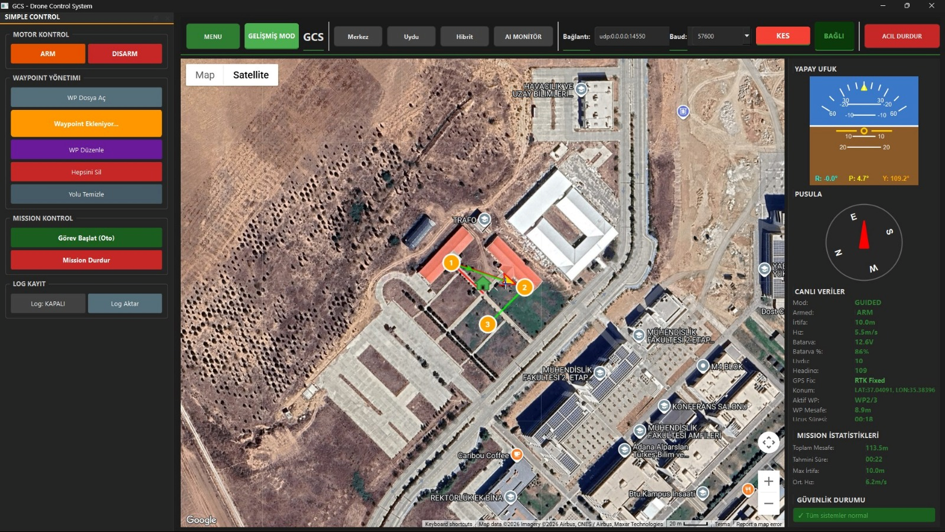The height and width of the screenshot is (532, 945).
Task: Click the Log Aktar button
Action: pyautogui.click(x=125, y=304)
